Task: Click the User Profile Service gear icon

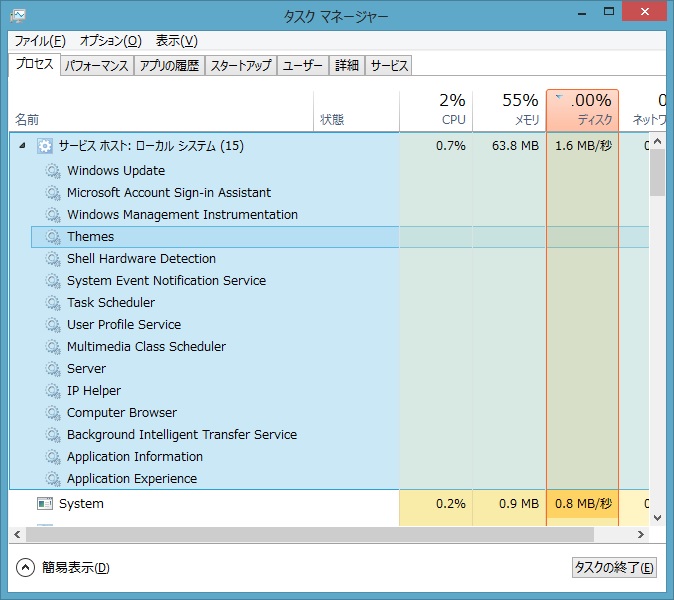Action: [x=53, y=324]
